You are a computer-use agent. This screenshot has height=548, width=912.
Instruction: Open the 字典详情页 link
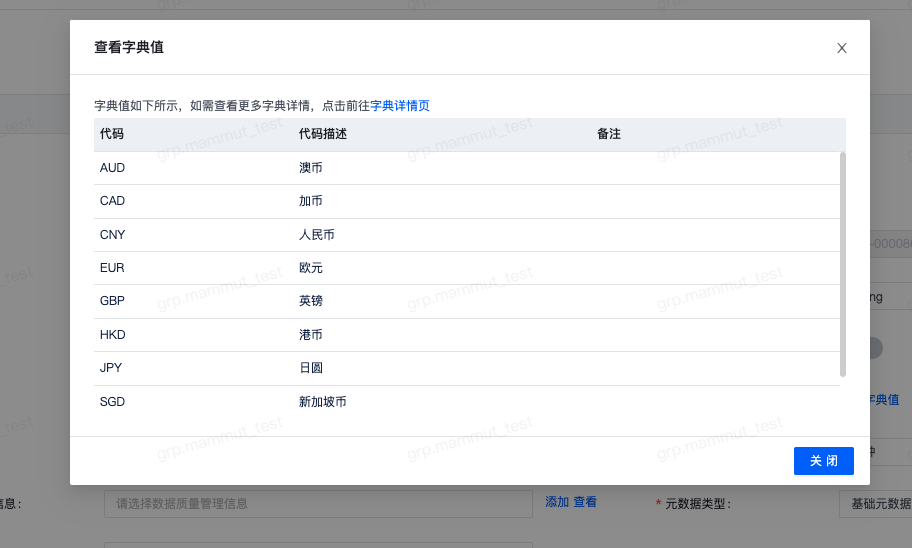[400, 105]
